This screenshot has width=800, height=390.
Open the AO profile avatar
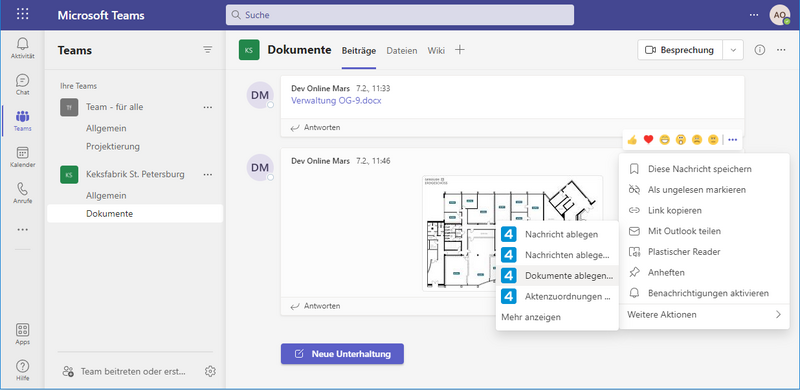[x=780, y=15]
